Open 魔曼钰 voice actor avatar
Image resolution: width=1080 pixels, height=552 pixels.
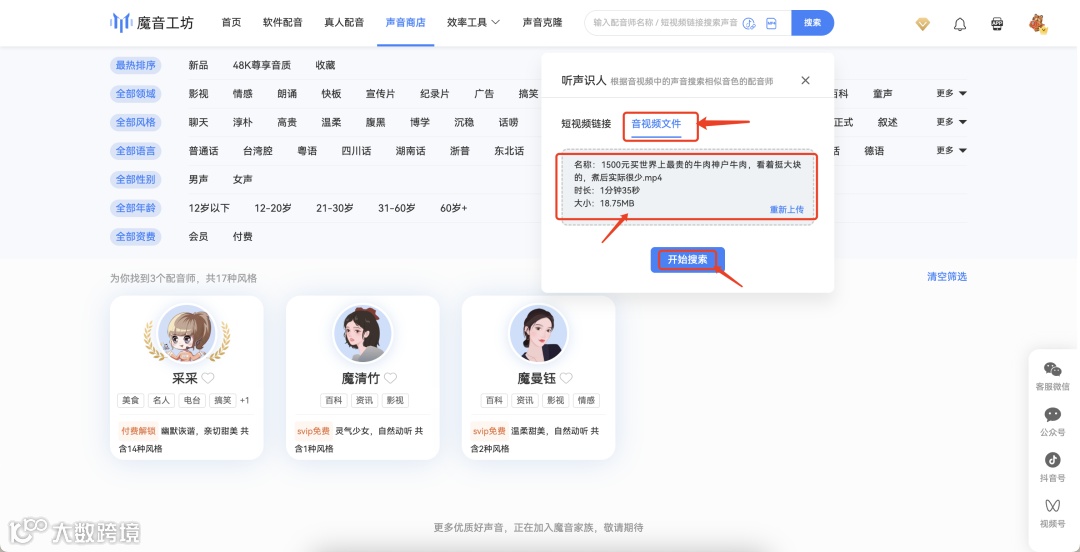[x=539, y=334]
